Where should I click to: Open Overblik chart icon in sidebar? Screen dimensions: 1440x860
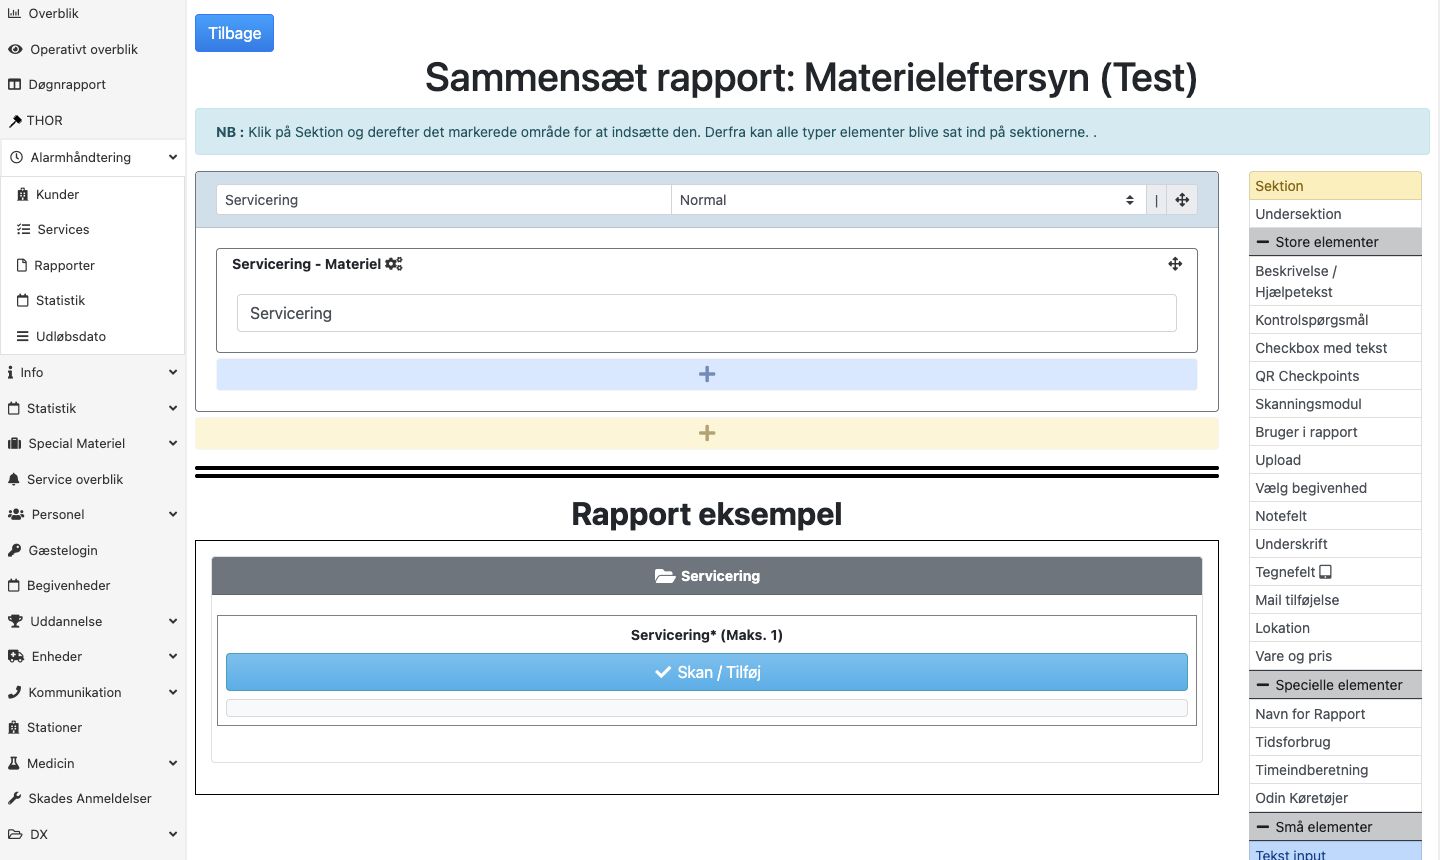click(x=14, y=14)
